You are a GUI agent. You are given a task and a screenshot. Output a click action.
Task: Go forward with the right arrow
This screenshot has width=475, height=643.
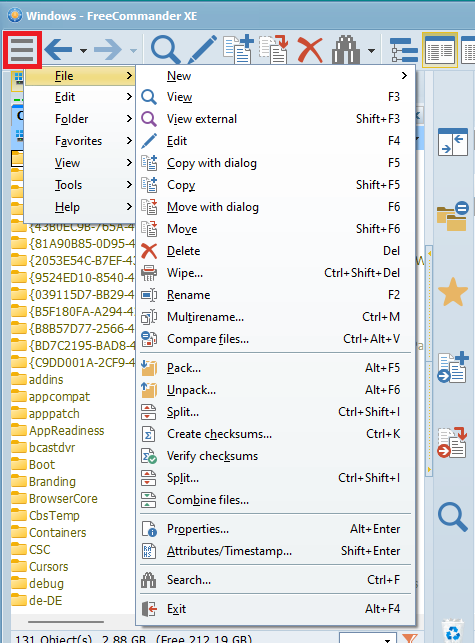pos(108,50)
